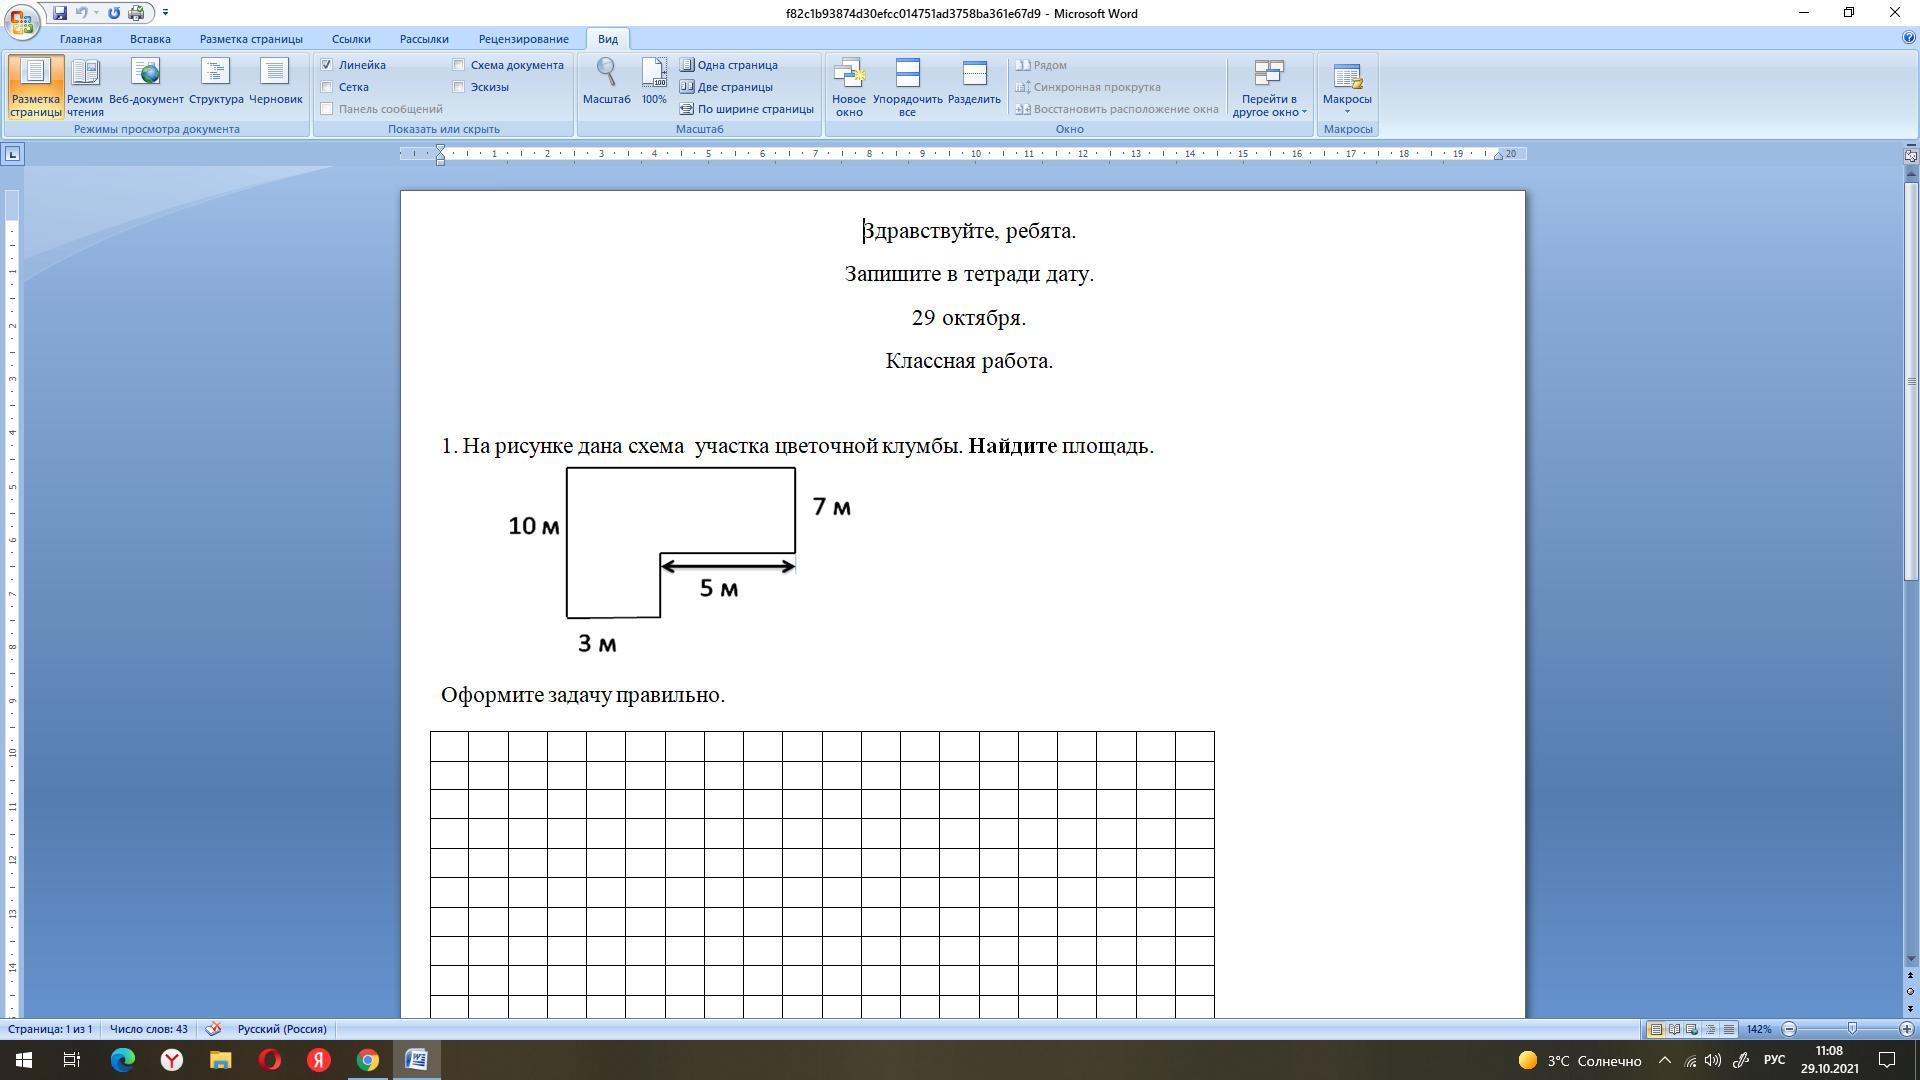Image resolution: width=1920 pixels, height=1080 pixels.
Task: Open the Макросы dropdown arrow
Action: point(1346,111)
